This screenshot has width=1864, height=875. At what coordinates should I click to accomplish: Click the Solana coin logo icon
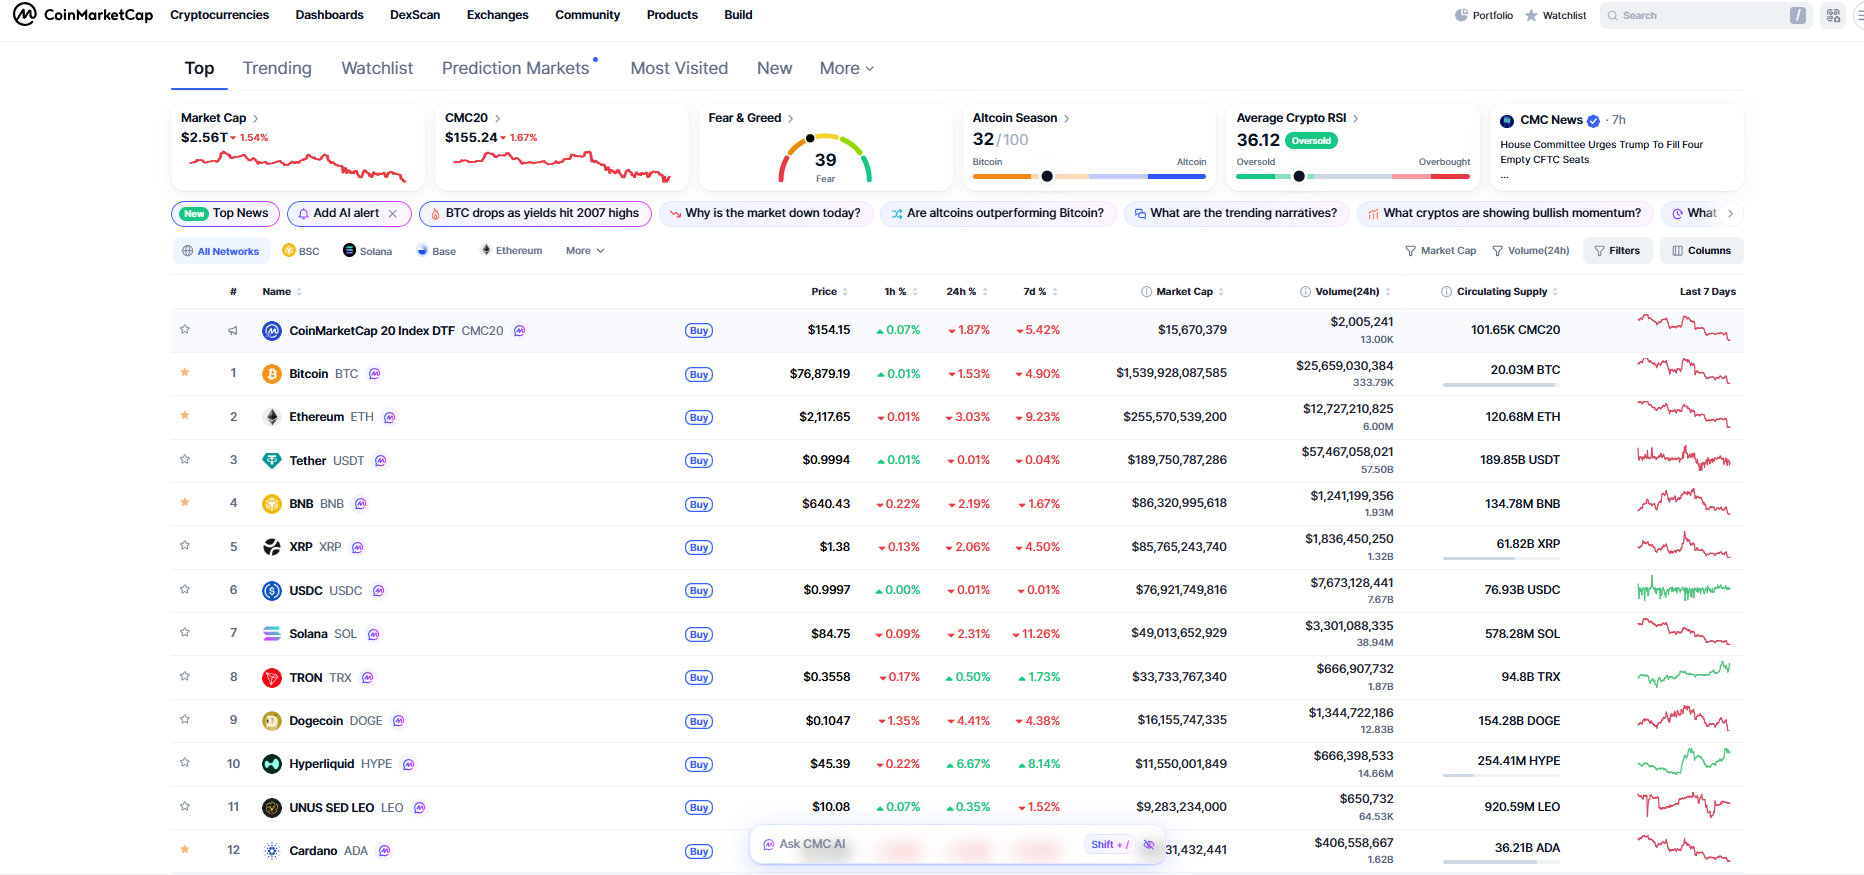pos(272,634)
